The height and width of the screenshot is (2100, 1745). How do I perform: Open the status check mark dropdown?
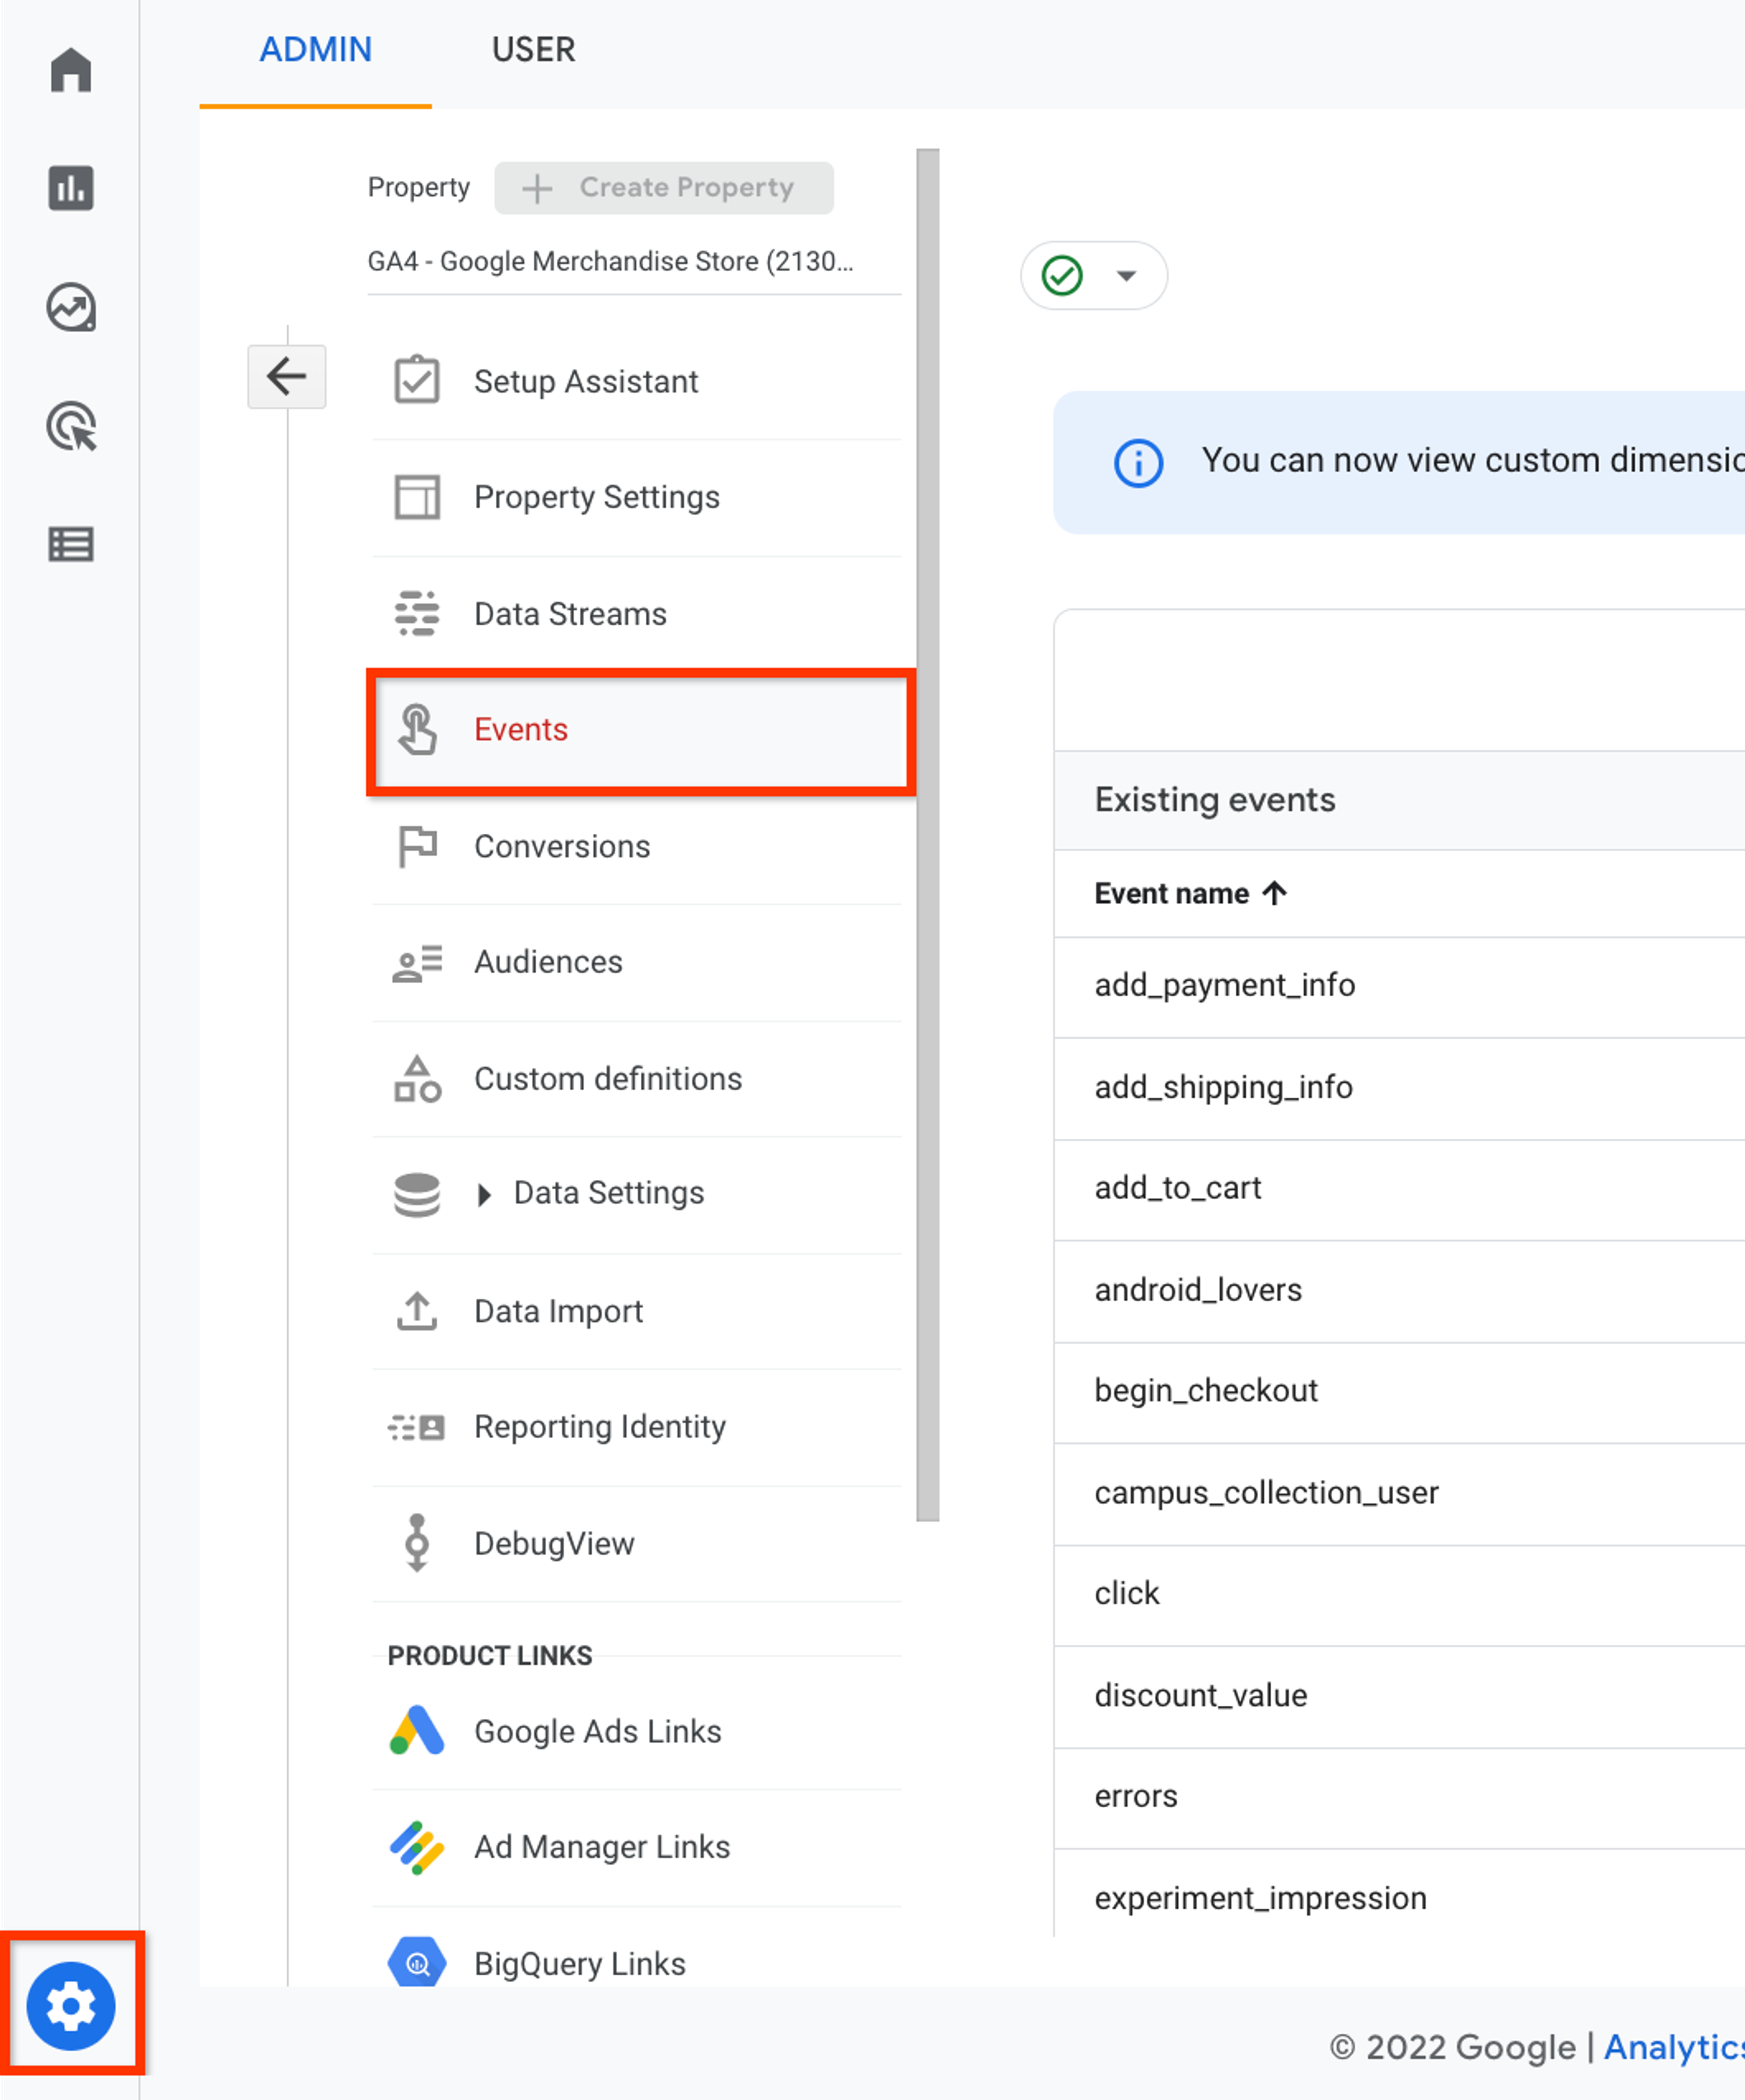click(1093, 275)
